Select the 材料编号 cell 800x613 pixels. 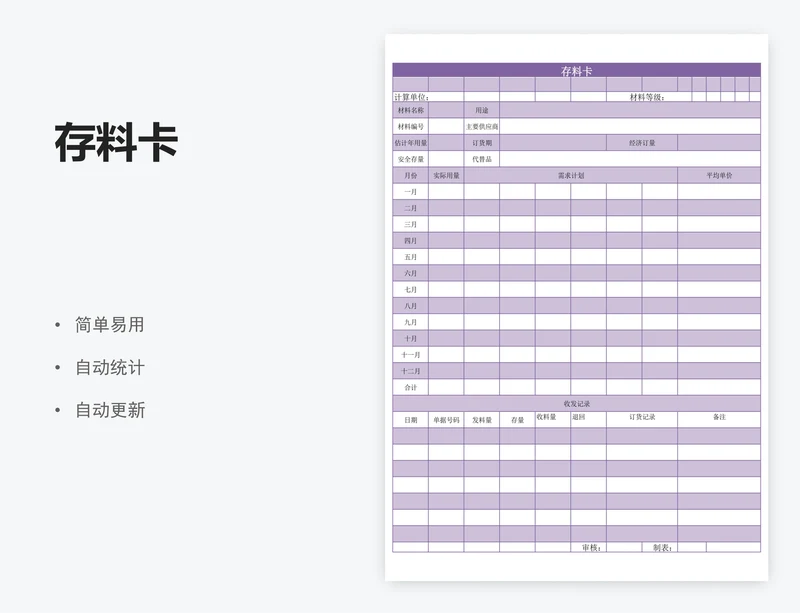[411, 127]
